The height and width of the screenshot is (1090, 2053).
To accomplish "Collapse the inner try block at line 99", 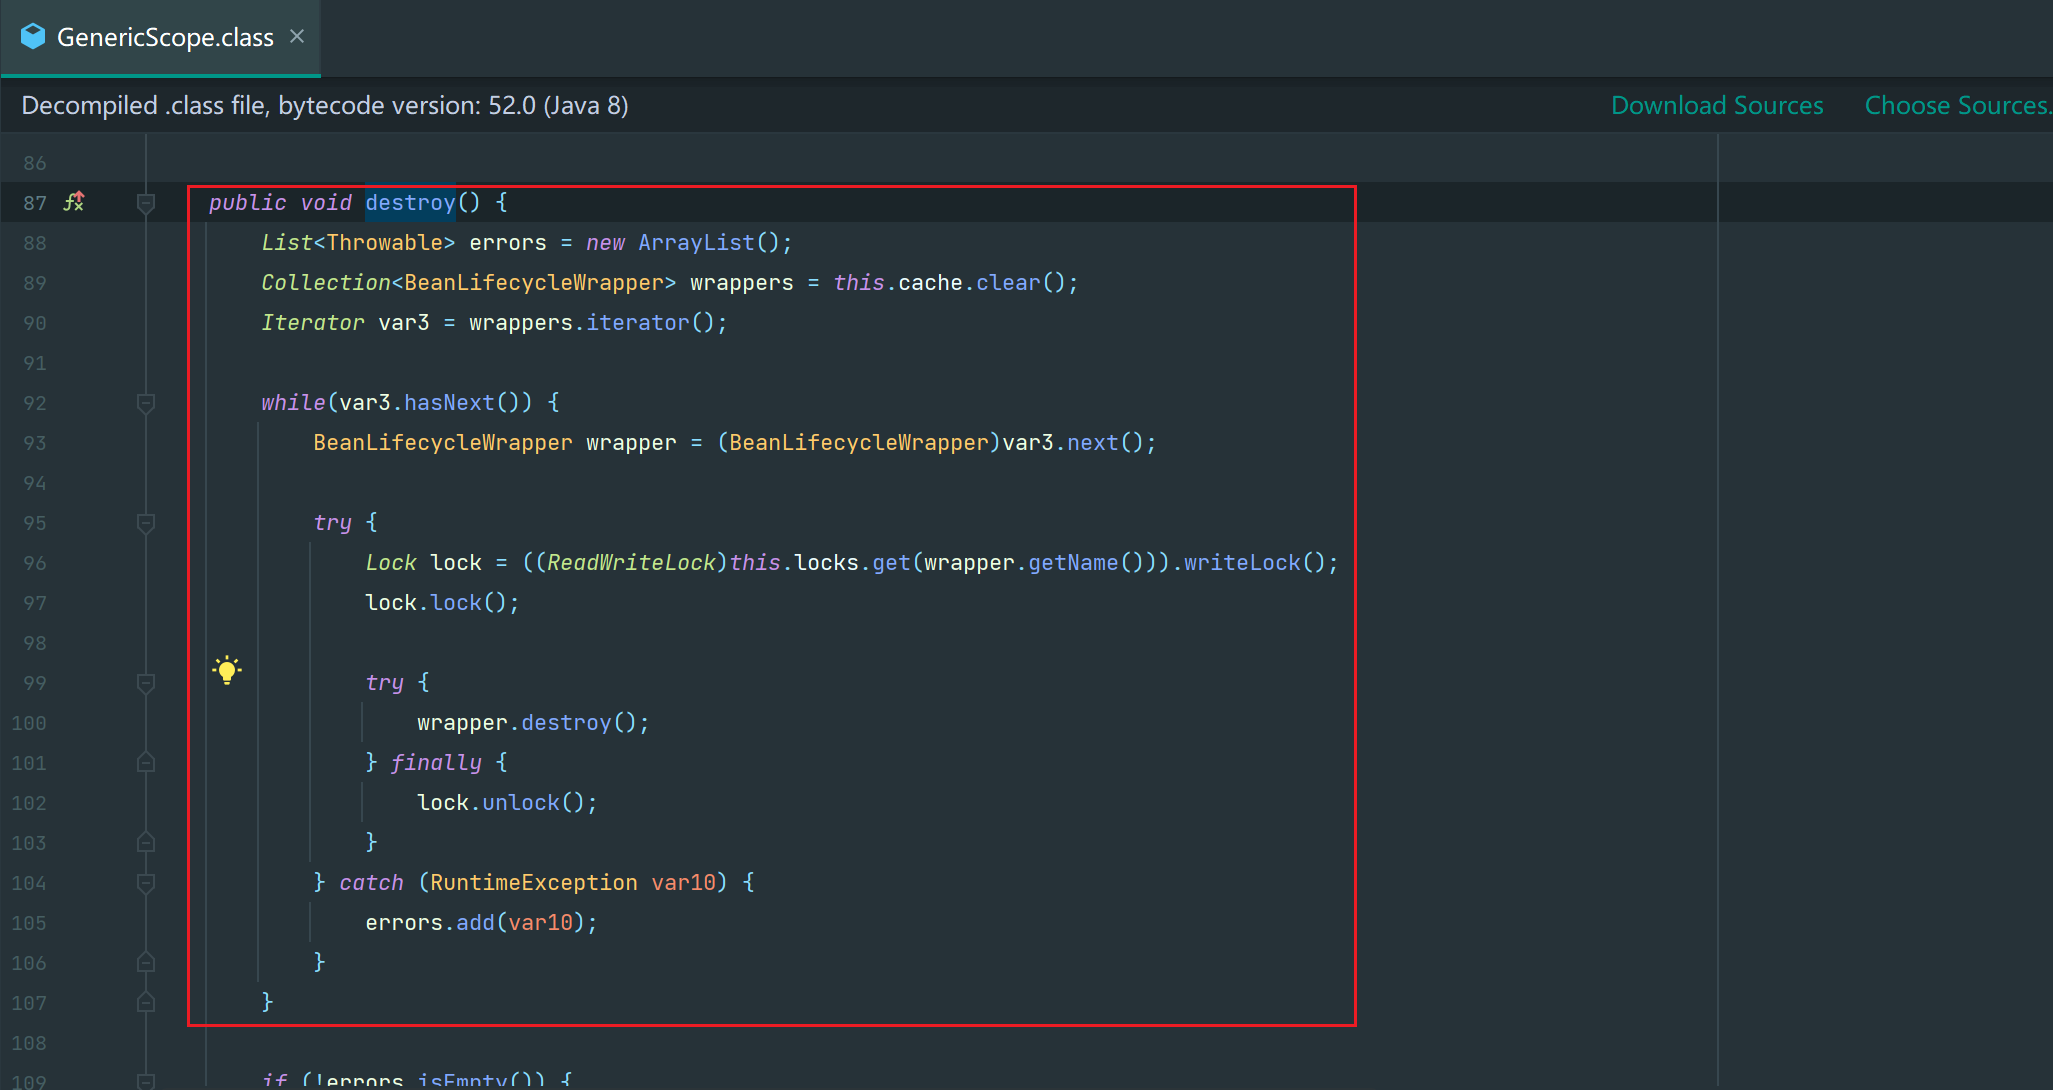I will click(146, 683).
